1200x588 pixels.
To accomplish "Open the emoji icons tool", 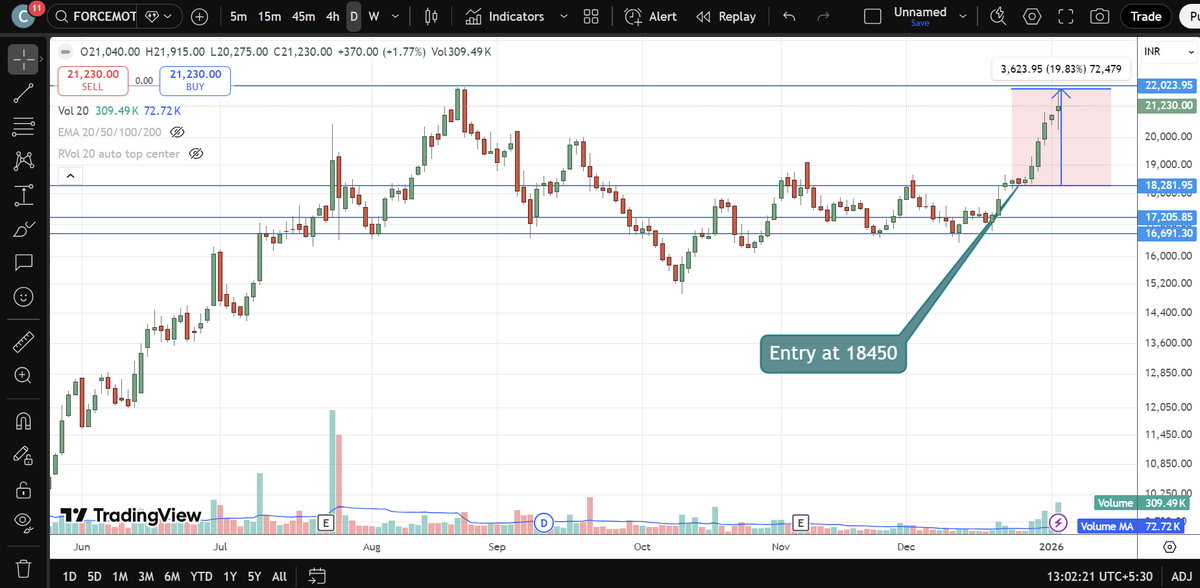I will (x=23, y=297).
